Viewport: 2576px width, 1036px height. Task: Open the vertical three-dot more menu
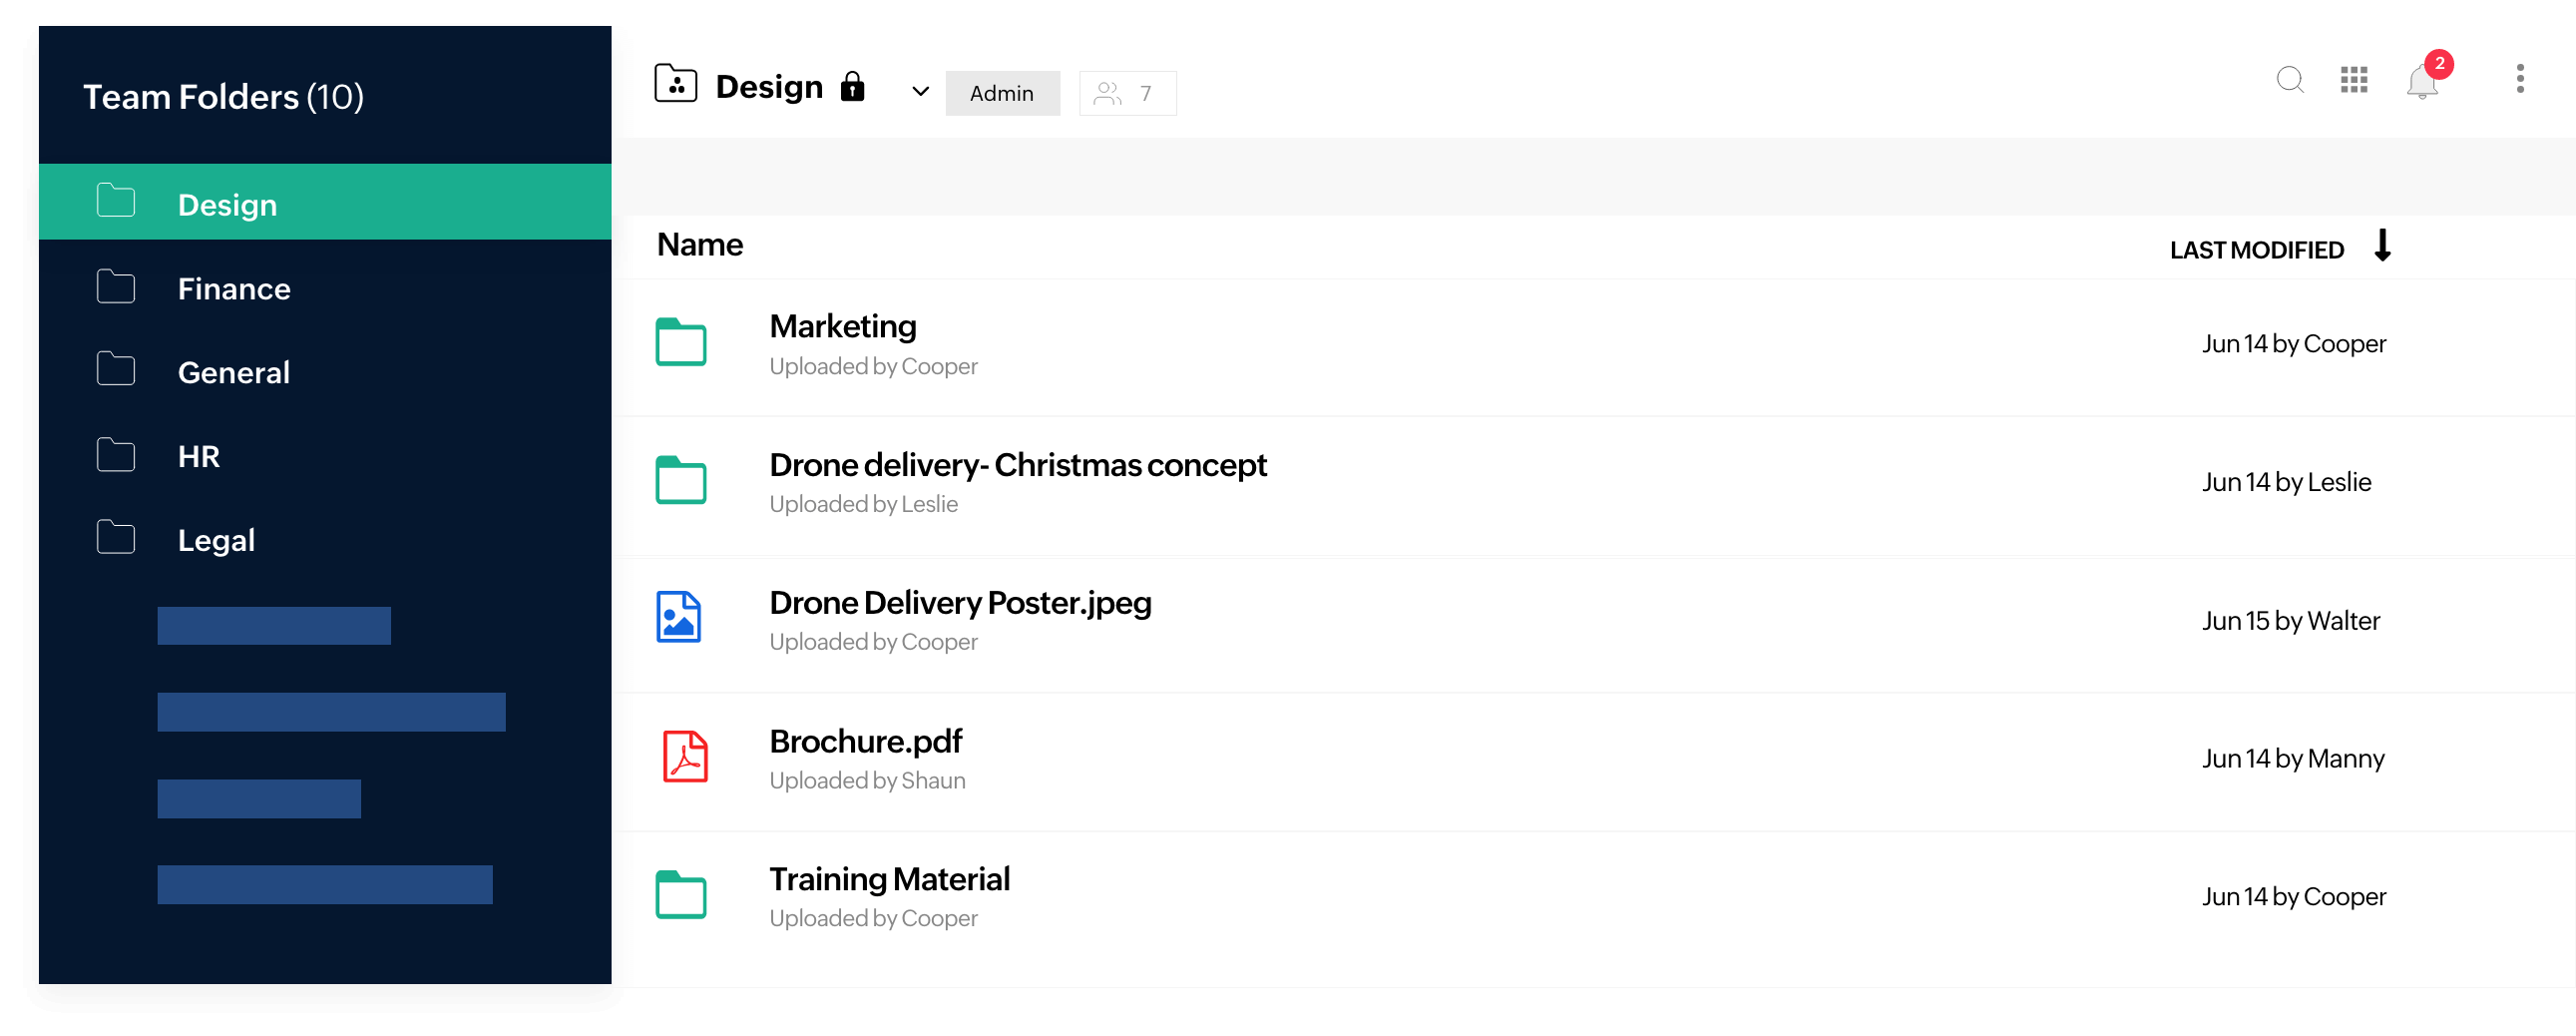click(x=2520, y=79)
